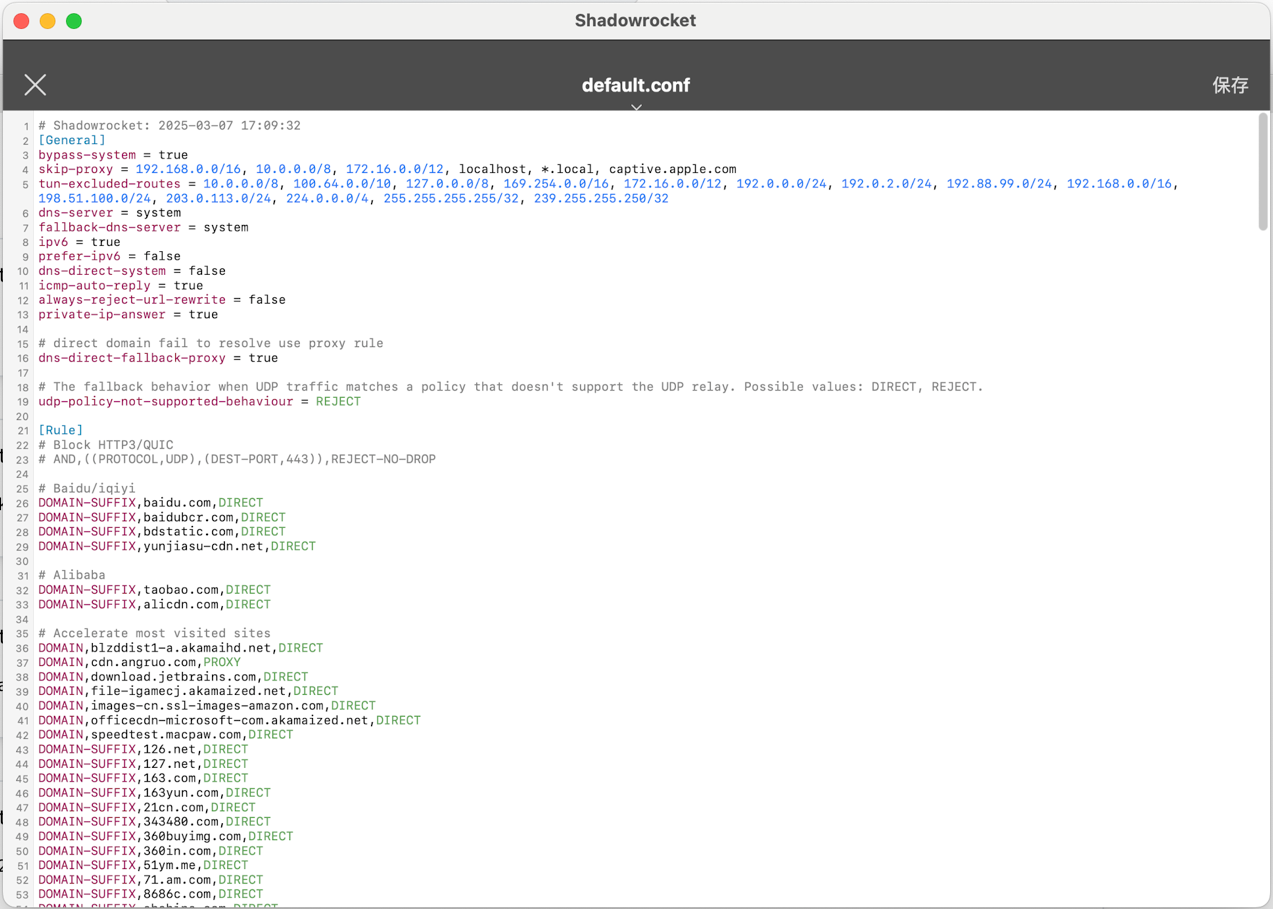Screen dimensions: 1273x909
Task: Click the dns-server = system line
Action: click(x=110, y=213)
